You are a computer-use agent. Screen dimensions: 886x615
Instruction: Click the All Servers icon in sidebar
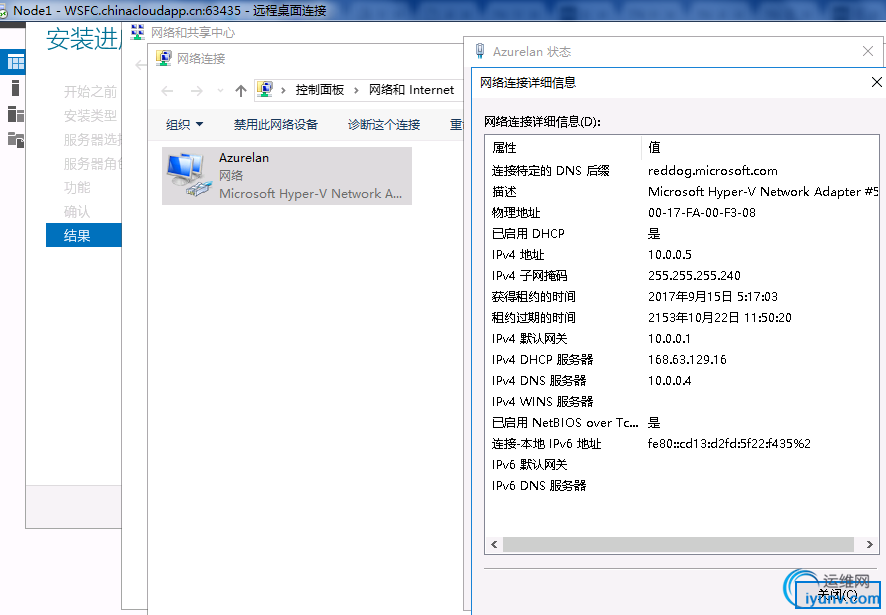pos(15,114)
